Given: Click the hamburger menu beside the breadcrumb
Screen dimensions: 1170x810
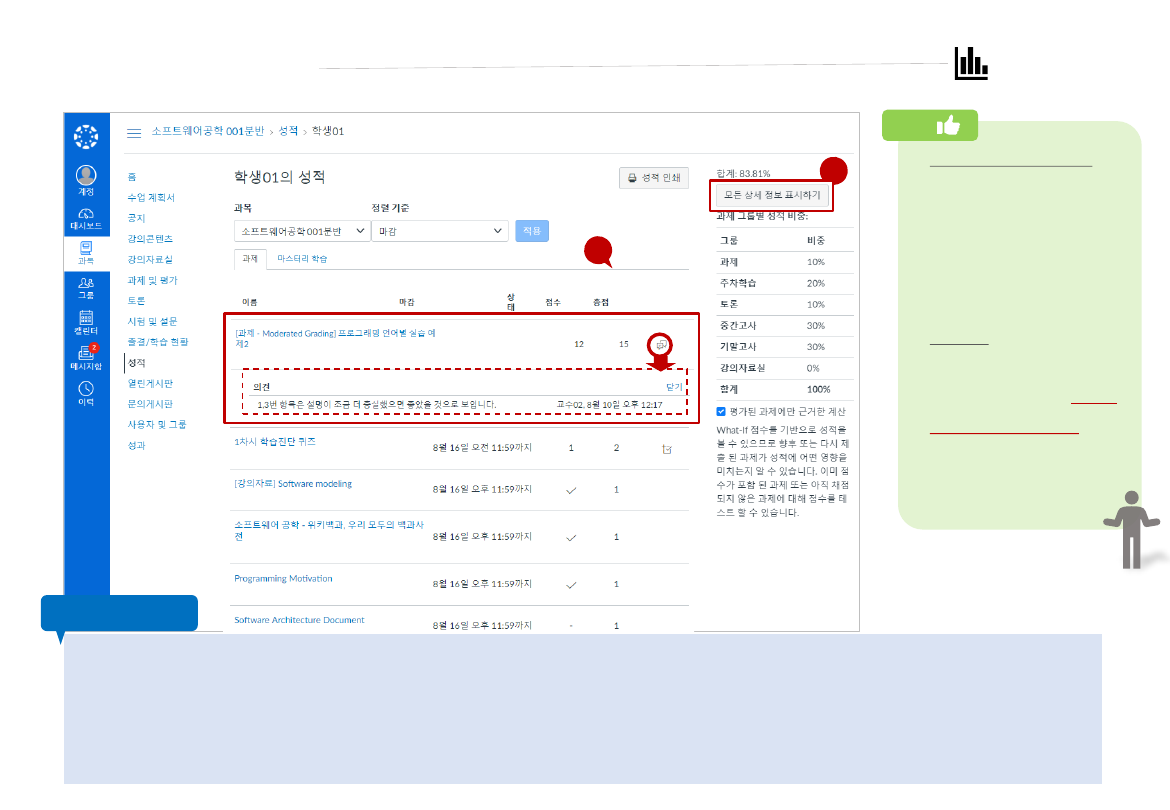Looking at the screenshot, I should (134, 131).
